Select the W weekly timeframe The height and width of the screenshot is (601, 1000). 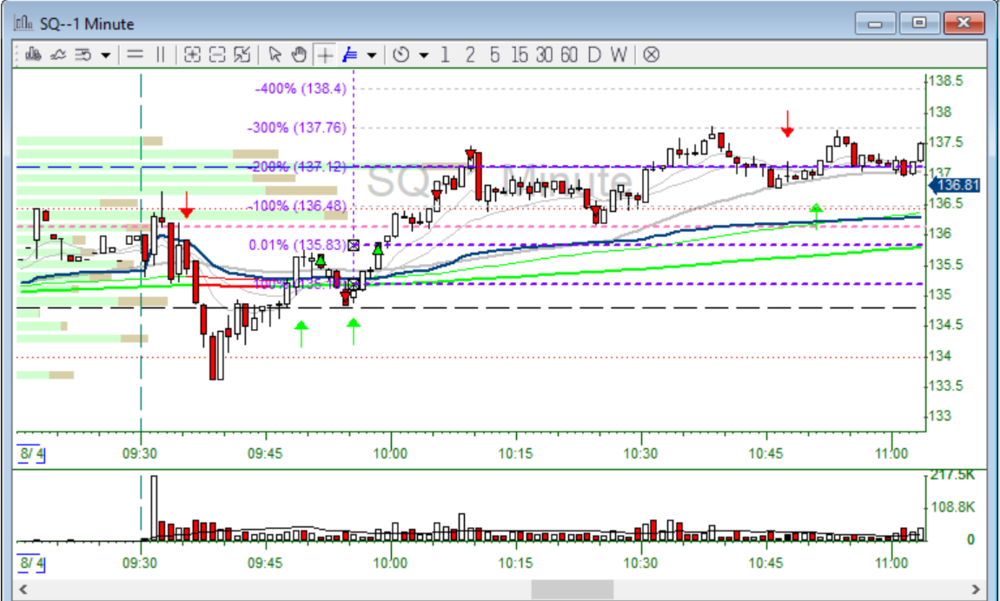click(619, 55)
